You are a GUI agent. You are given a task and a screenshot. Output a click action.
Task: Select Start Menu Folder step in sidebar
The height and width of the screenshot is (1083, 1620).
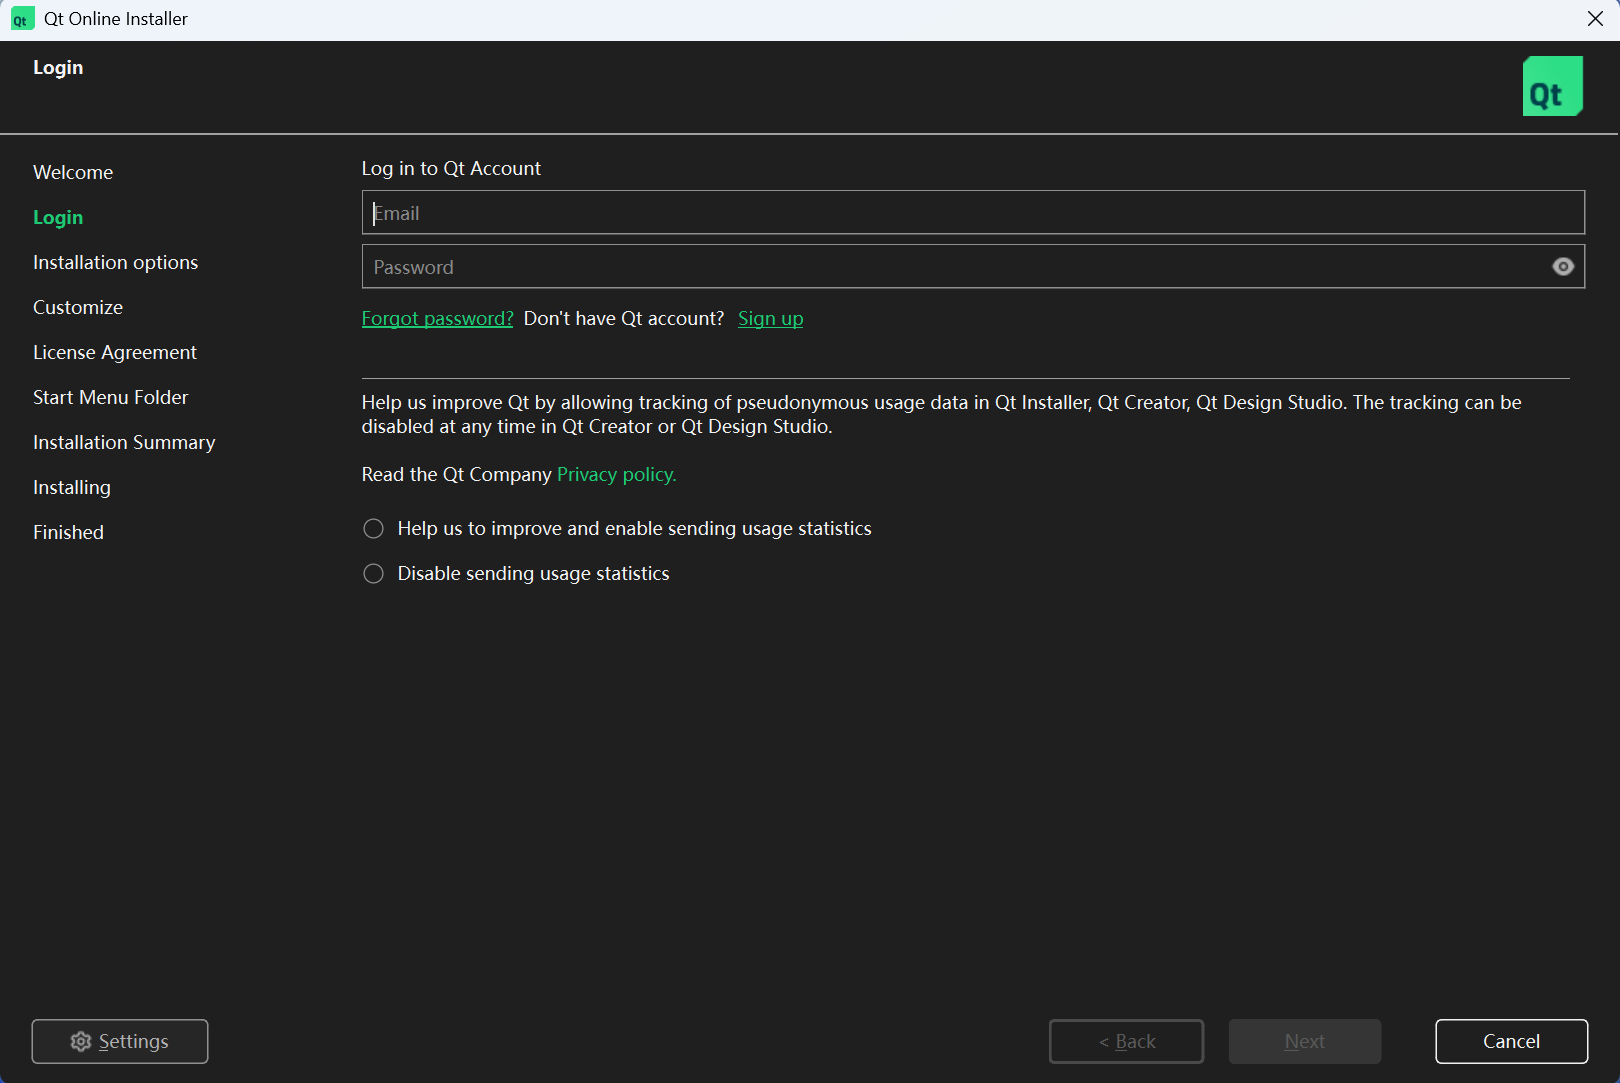click(111, 398)
